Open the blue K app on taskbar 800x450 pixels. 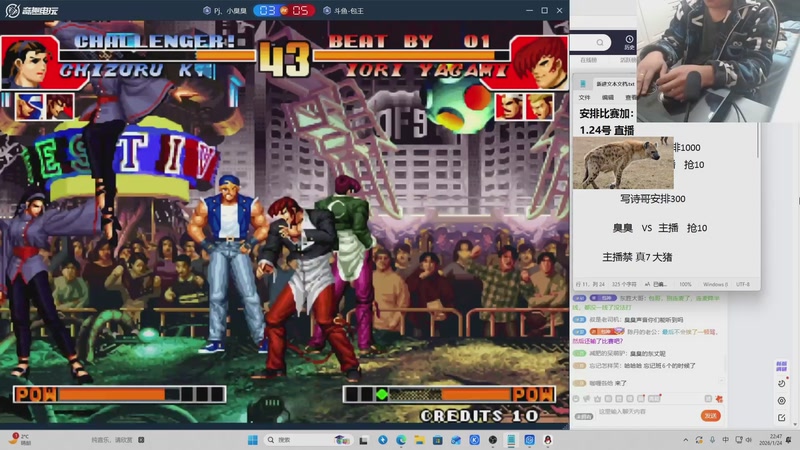pos(474,440)
